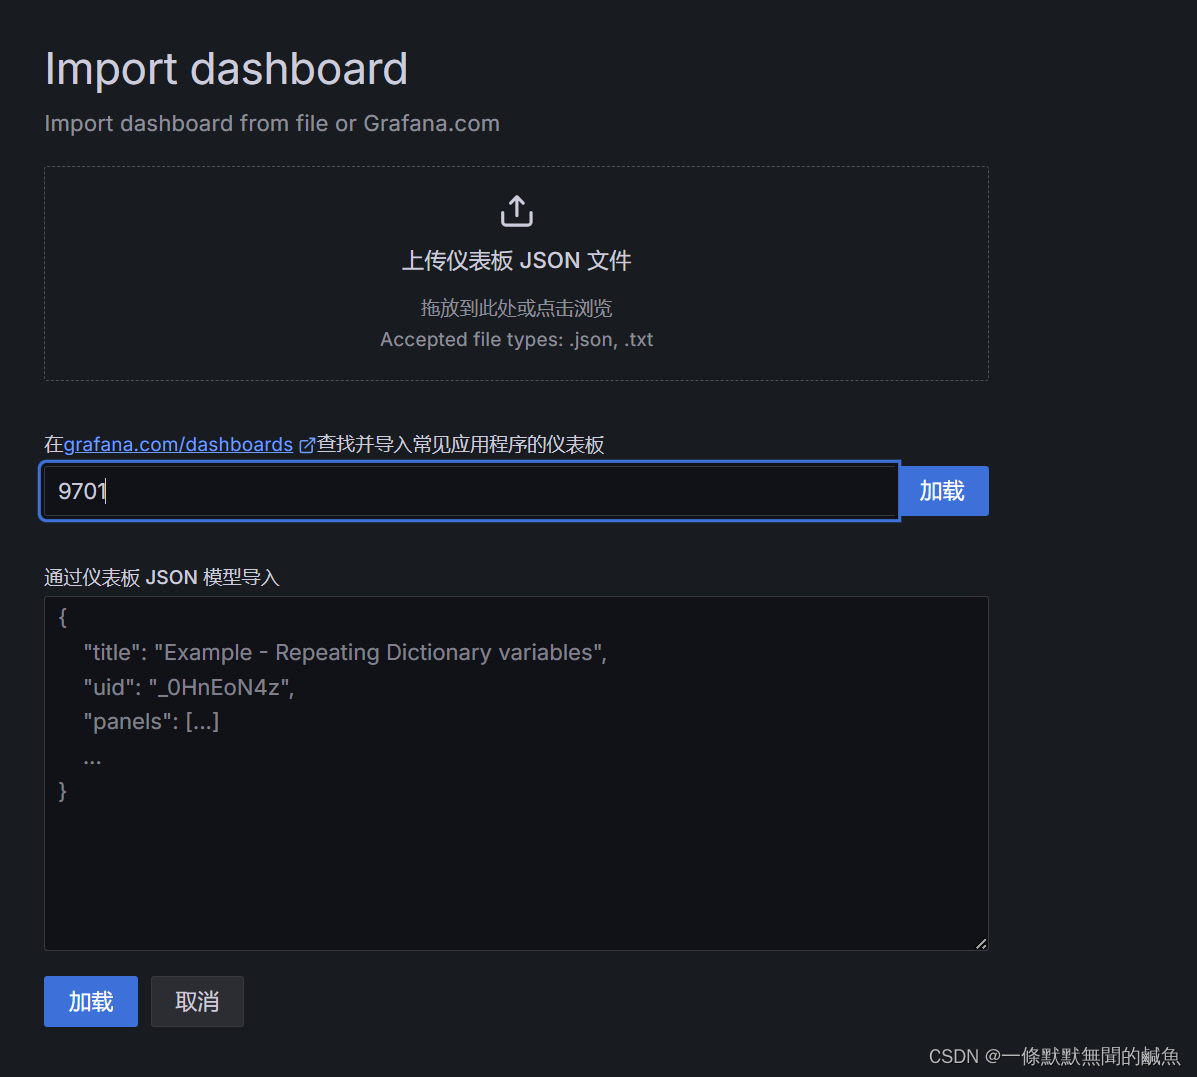The height and width of the screenshot is (1077, 1197).
Task: Click the 查找并导入常见应用程序的仪表板 text
Action: click(x=460, y=444)
